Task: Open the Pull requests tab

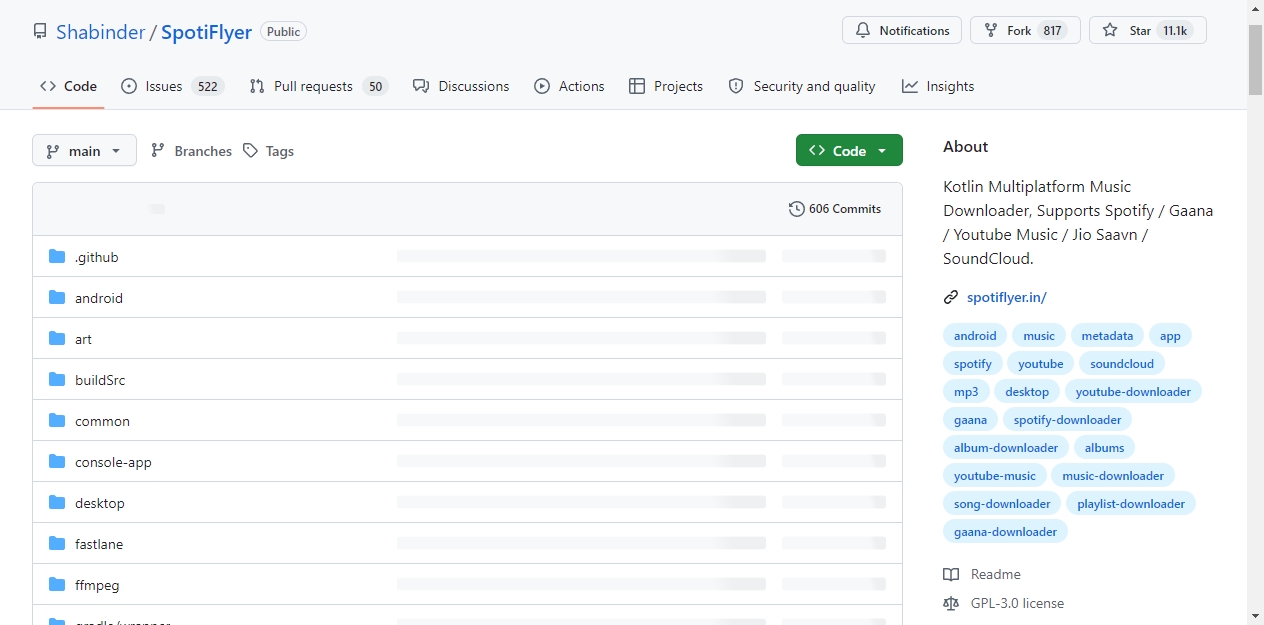Action: [318, 86]
